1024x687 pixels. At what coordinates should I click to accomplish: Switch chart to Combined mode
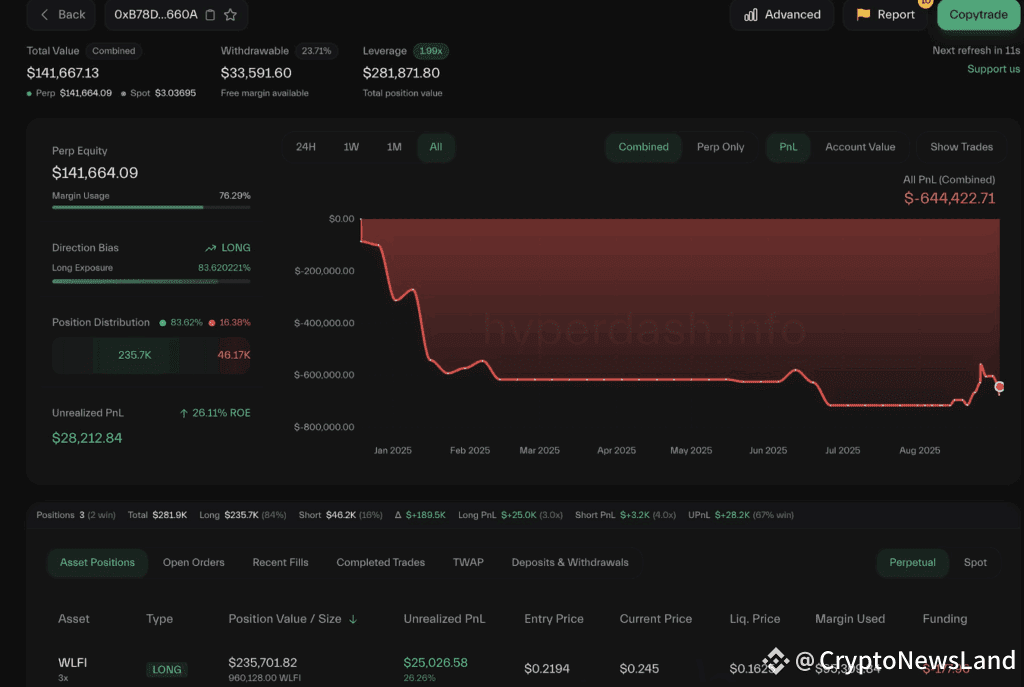643,147
